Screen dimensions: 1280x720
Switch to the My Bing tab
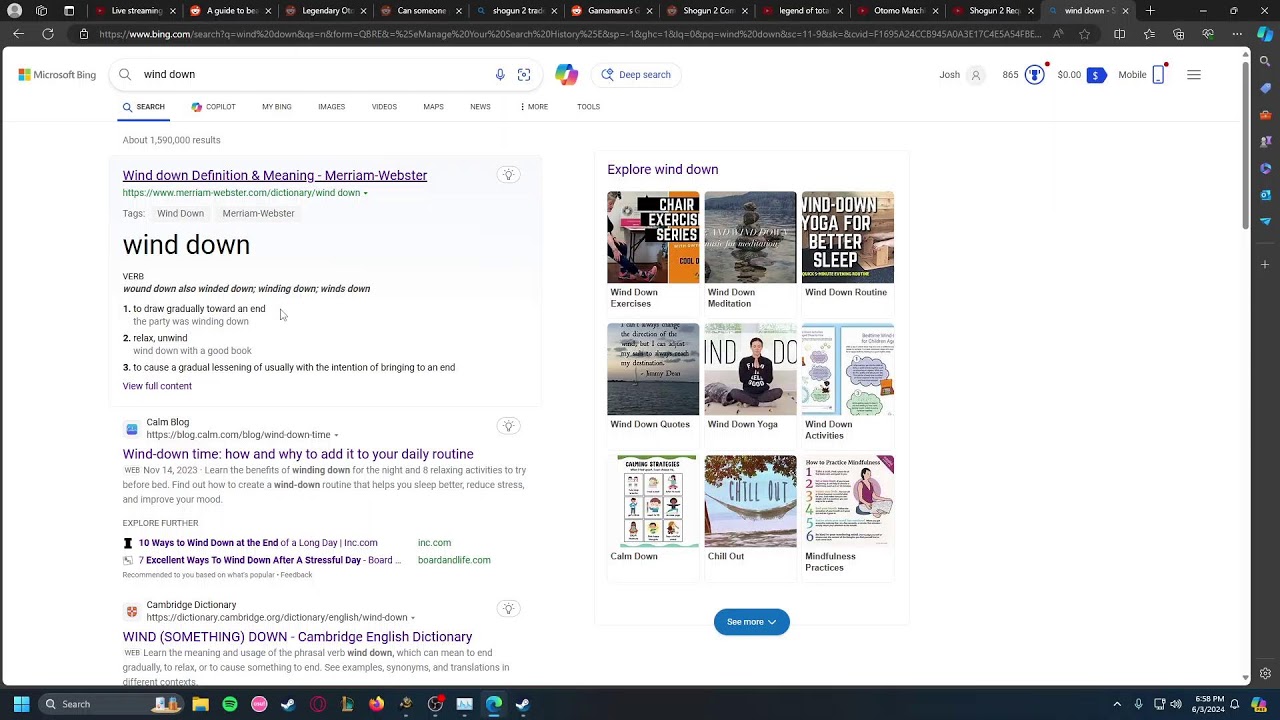pyautogui.click(x=277, y=107)
